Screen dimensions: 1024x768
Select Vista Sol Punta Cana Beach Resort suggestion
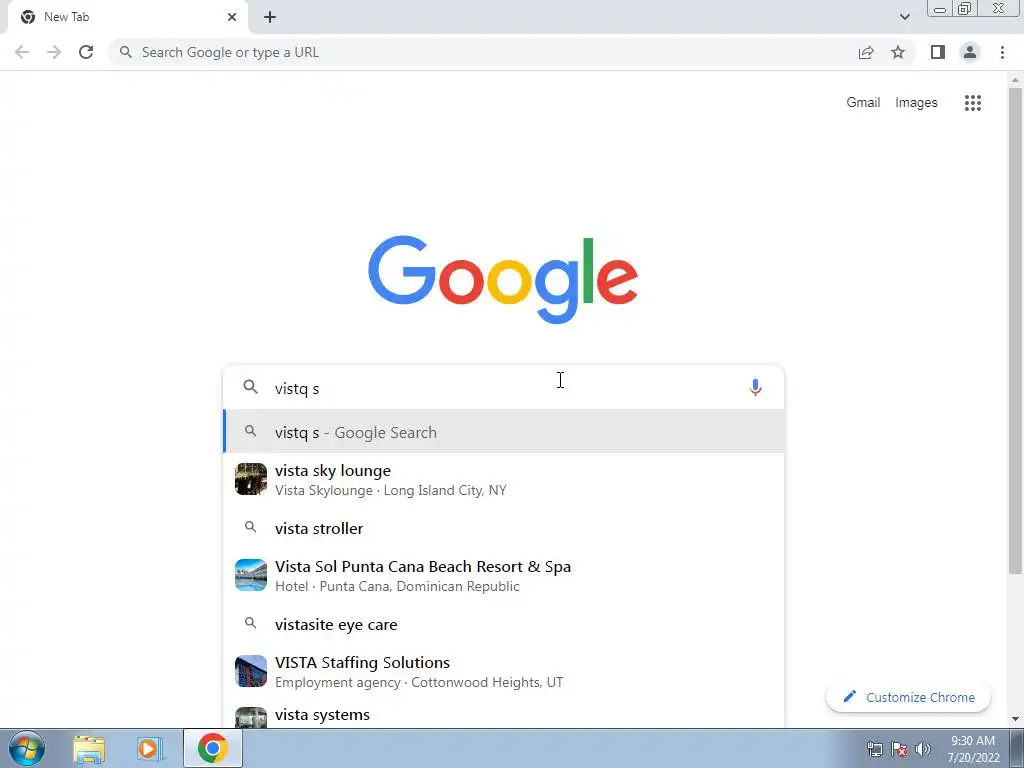[x=504, y=575]
